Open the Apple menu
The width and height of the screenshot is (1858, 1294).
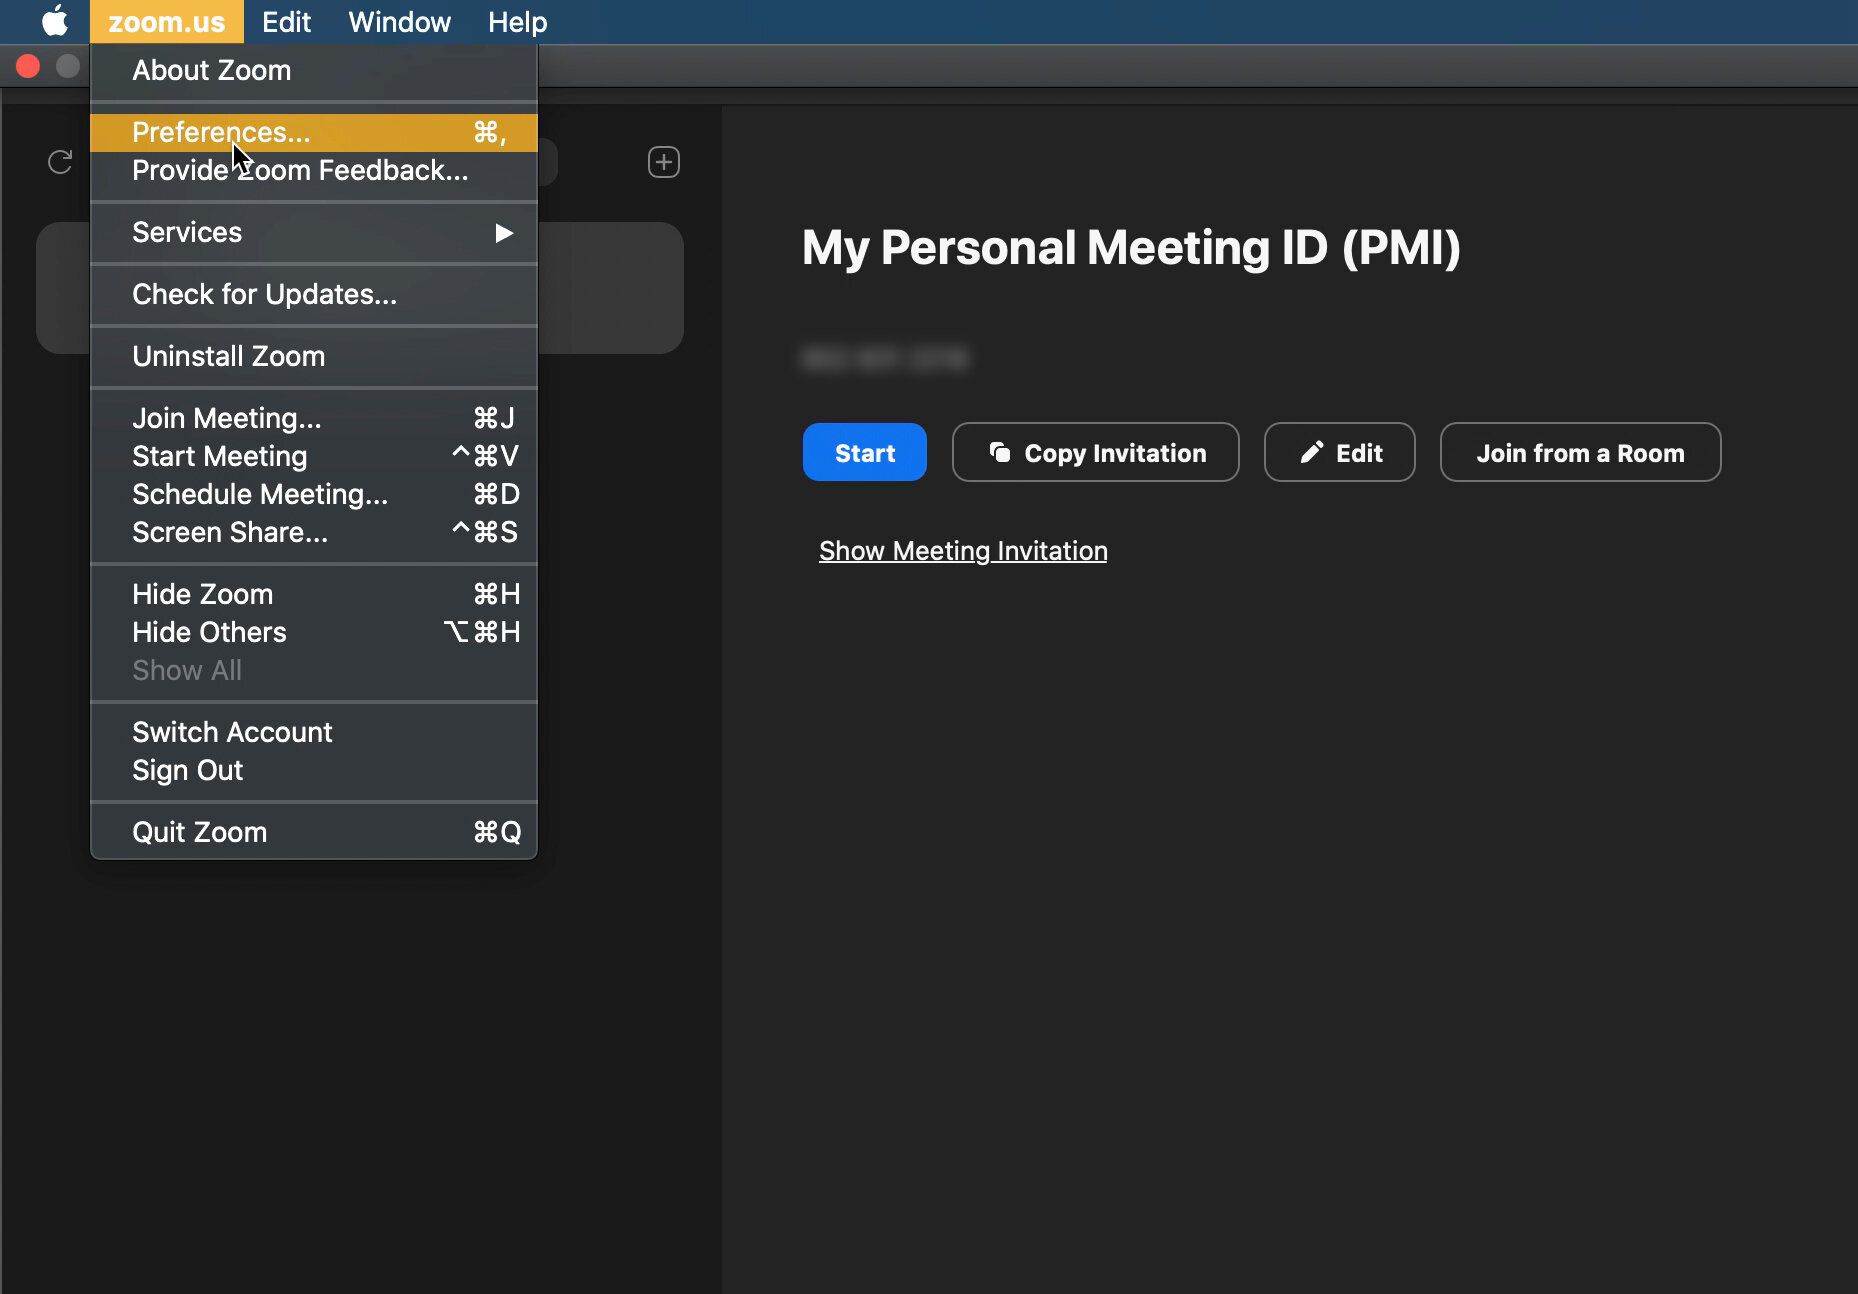[x=55, y=21]
